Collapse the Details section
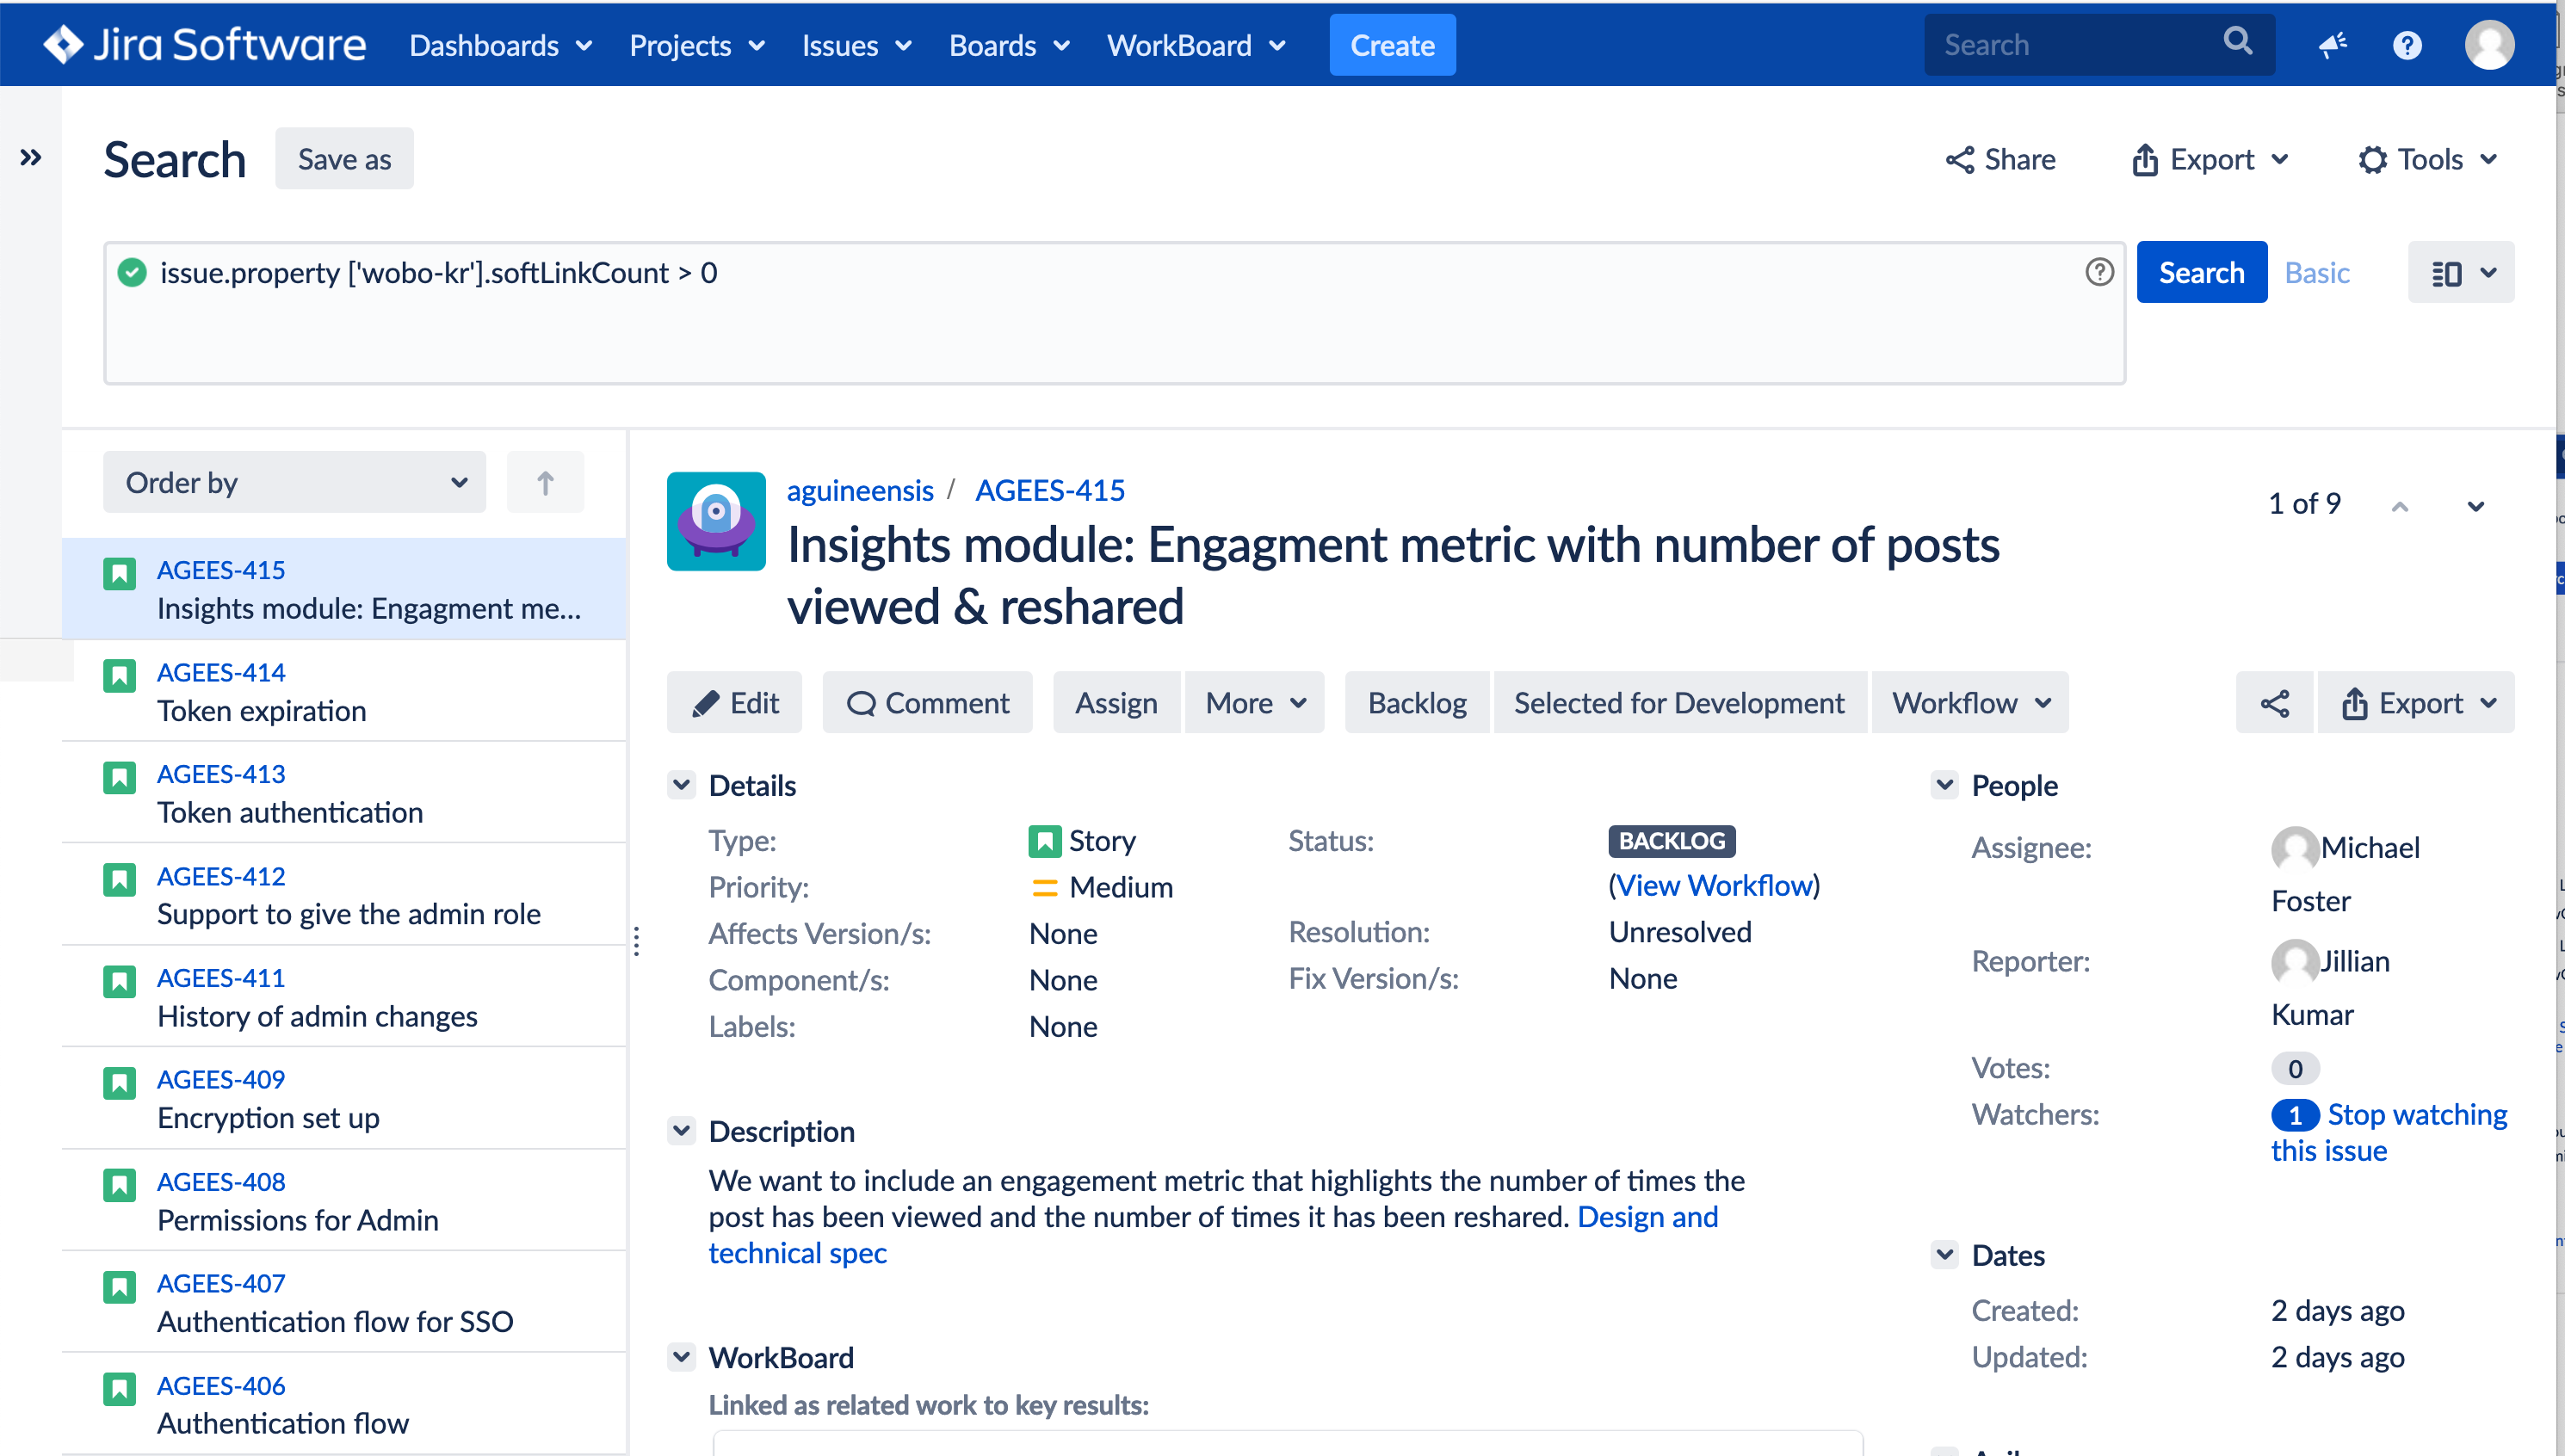 [682, 785]
